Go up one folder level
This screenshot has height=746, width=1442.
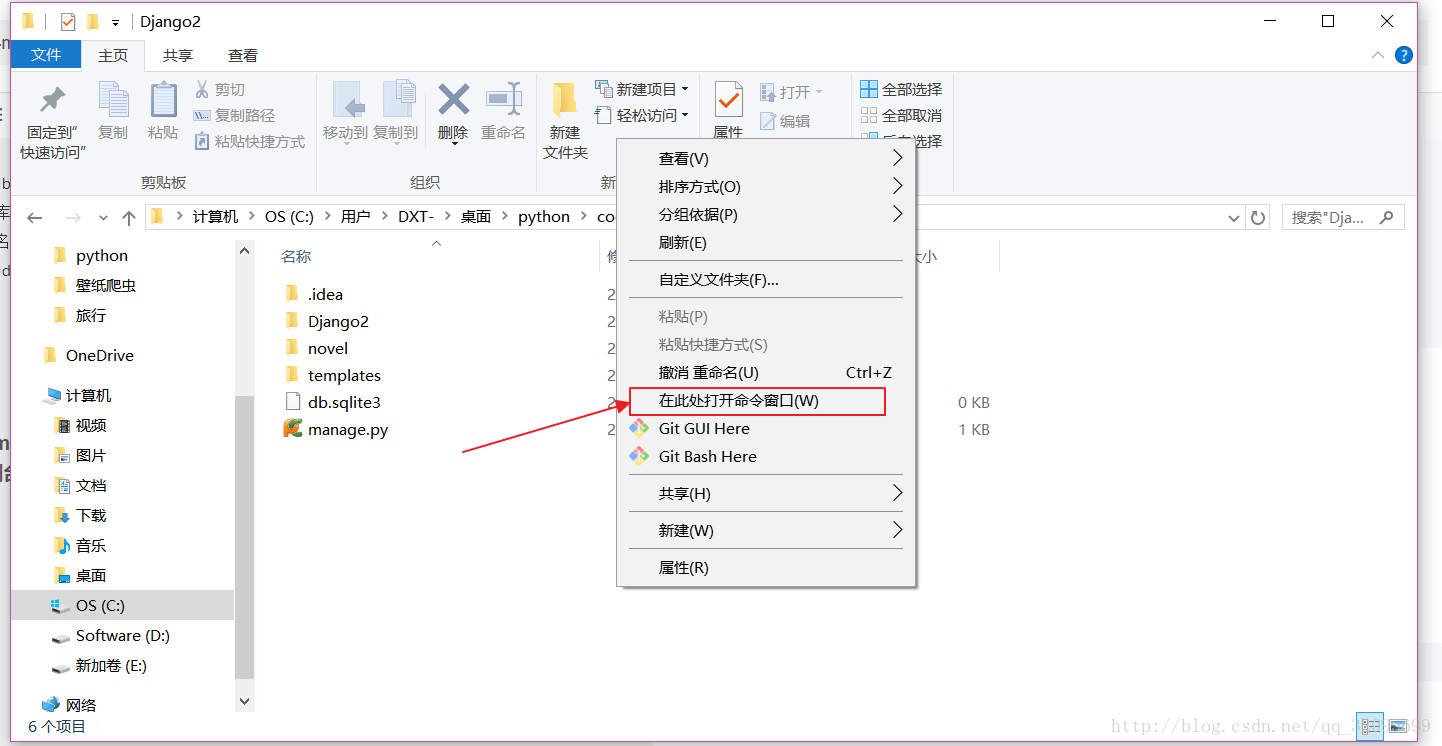(128, 218)
